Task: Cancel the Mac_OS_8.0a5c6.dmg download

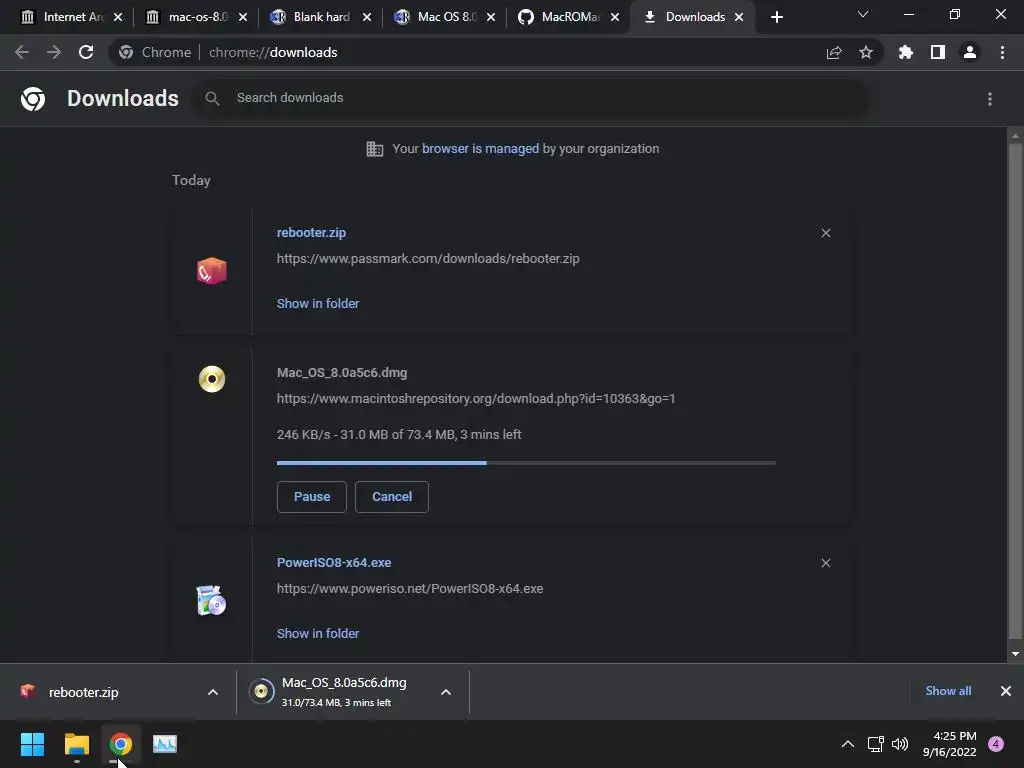Action: tap(392, 497)
